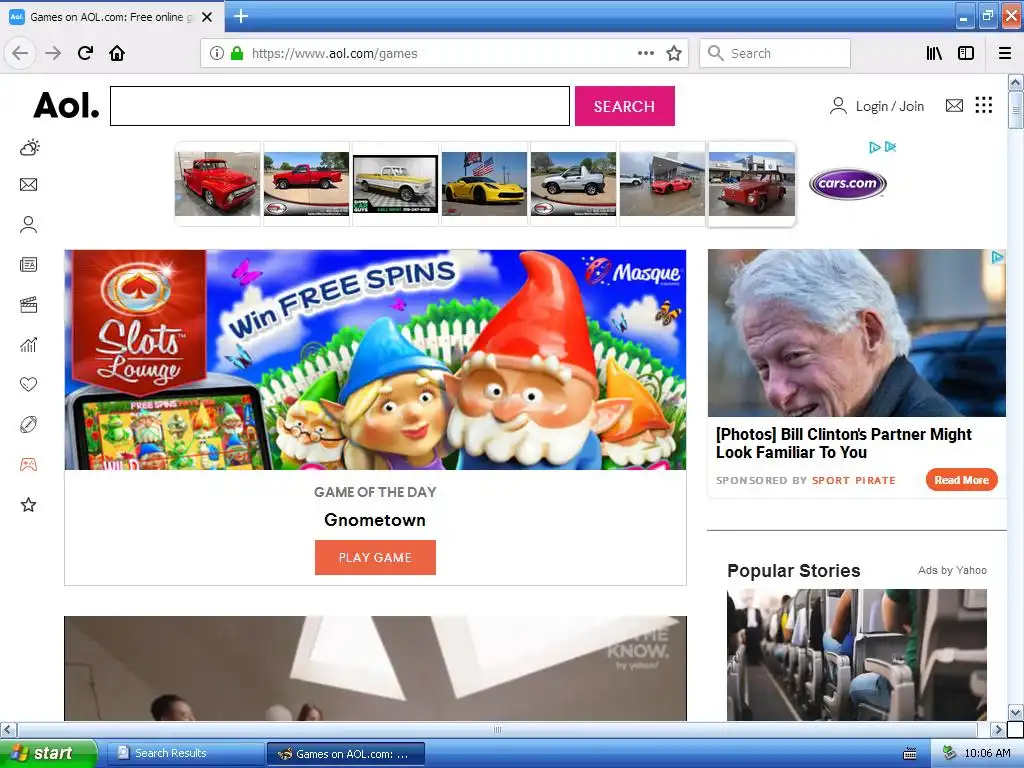Open the star favorites sidebar icon

coord(29,504)
